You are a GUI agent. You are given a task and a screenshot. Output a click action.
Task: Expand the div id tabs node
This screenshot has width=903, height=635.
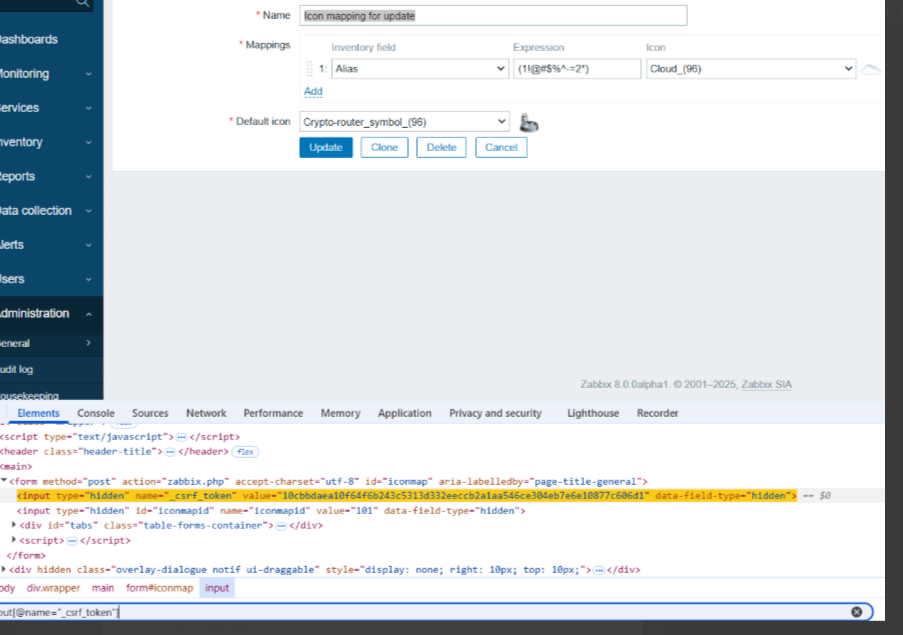pos(14,525)
